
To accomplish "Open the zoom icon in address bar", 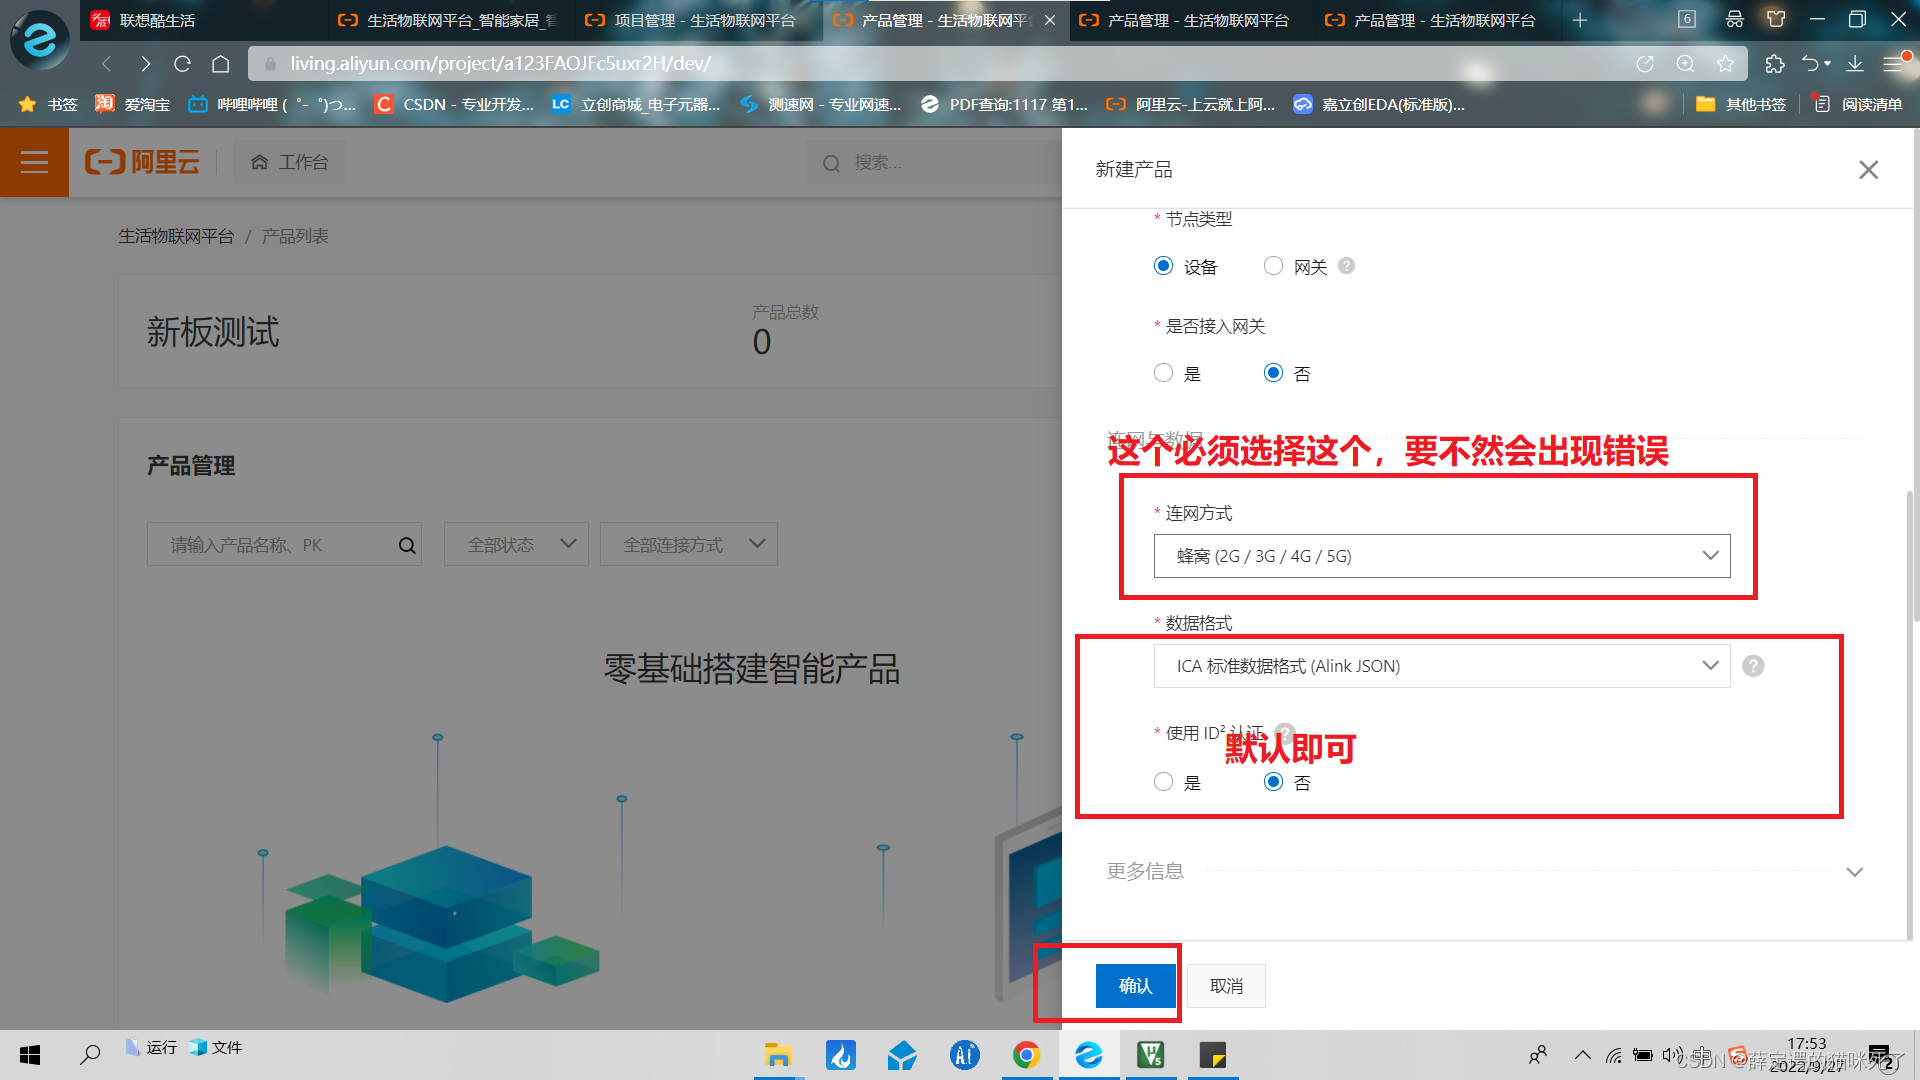I will pyautogui.click(x=1685, y=64).
